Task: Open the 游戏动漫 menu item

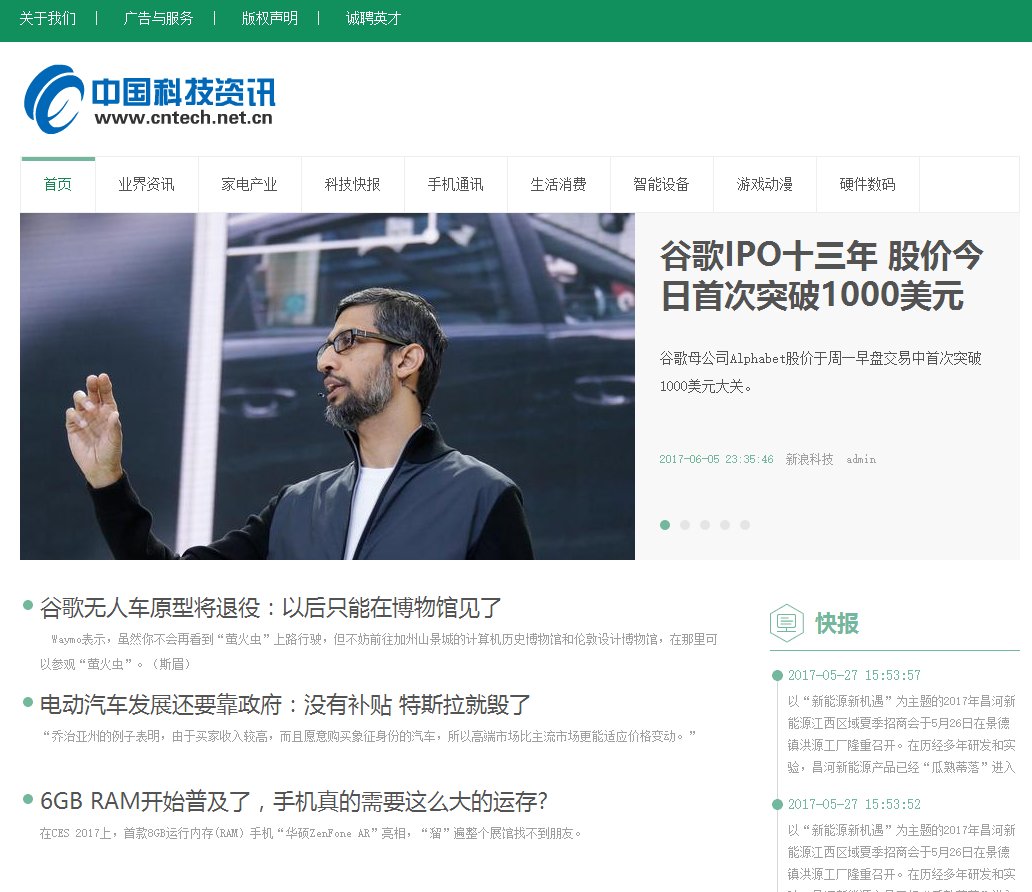Action: point(764,185)
